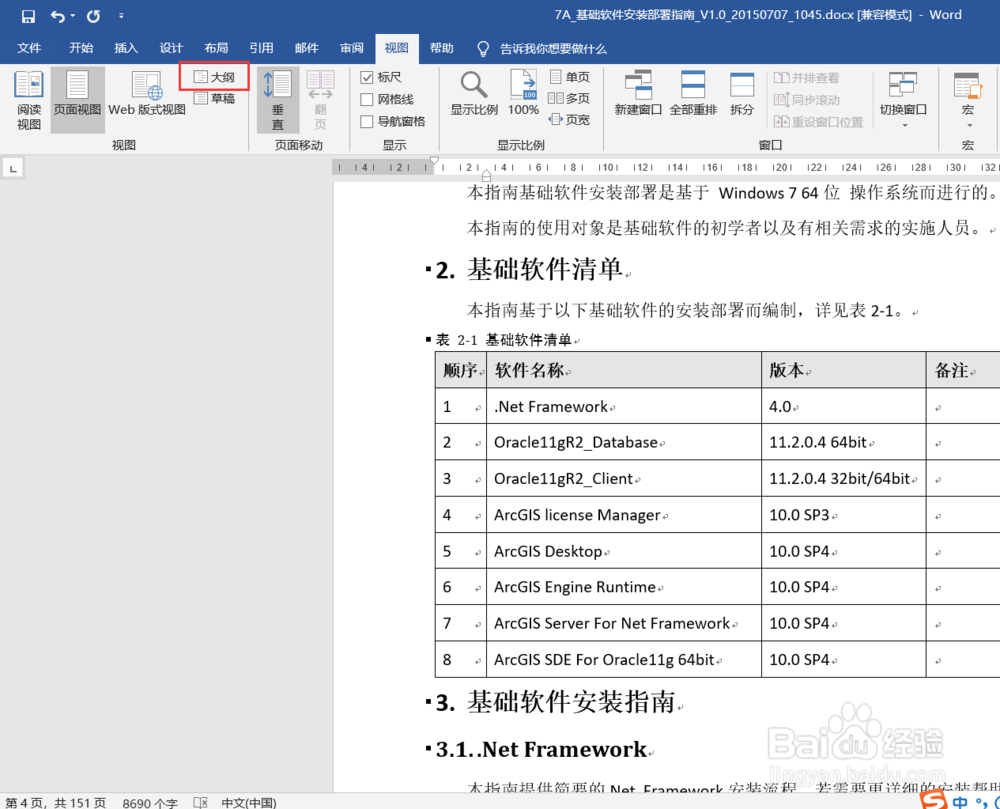Click page count 第4页,共151页 in status bar
The image size is (1000, 809).
tap(55, 803)
